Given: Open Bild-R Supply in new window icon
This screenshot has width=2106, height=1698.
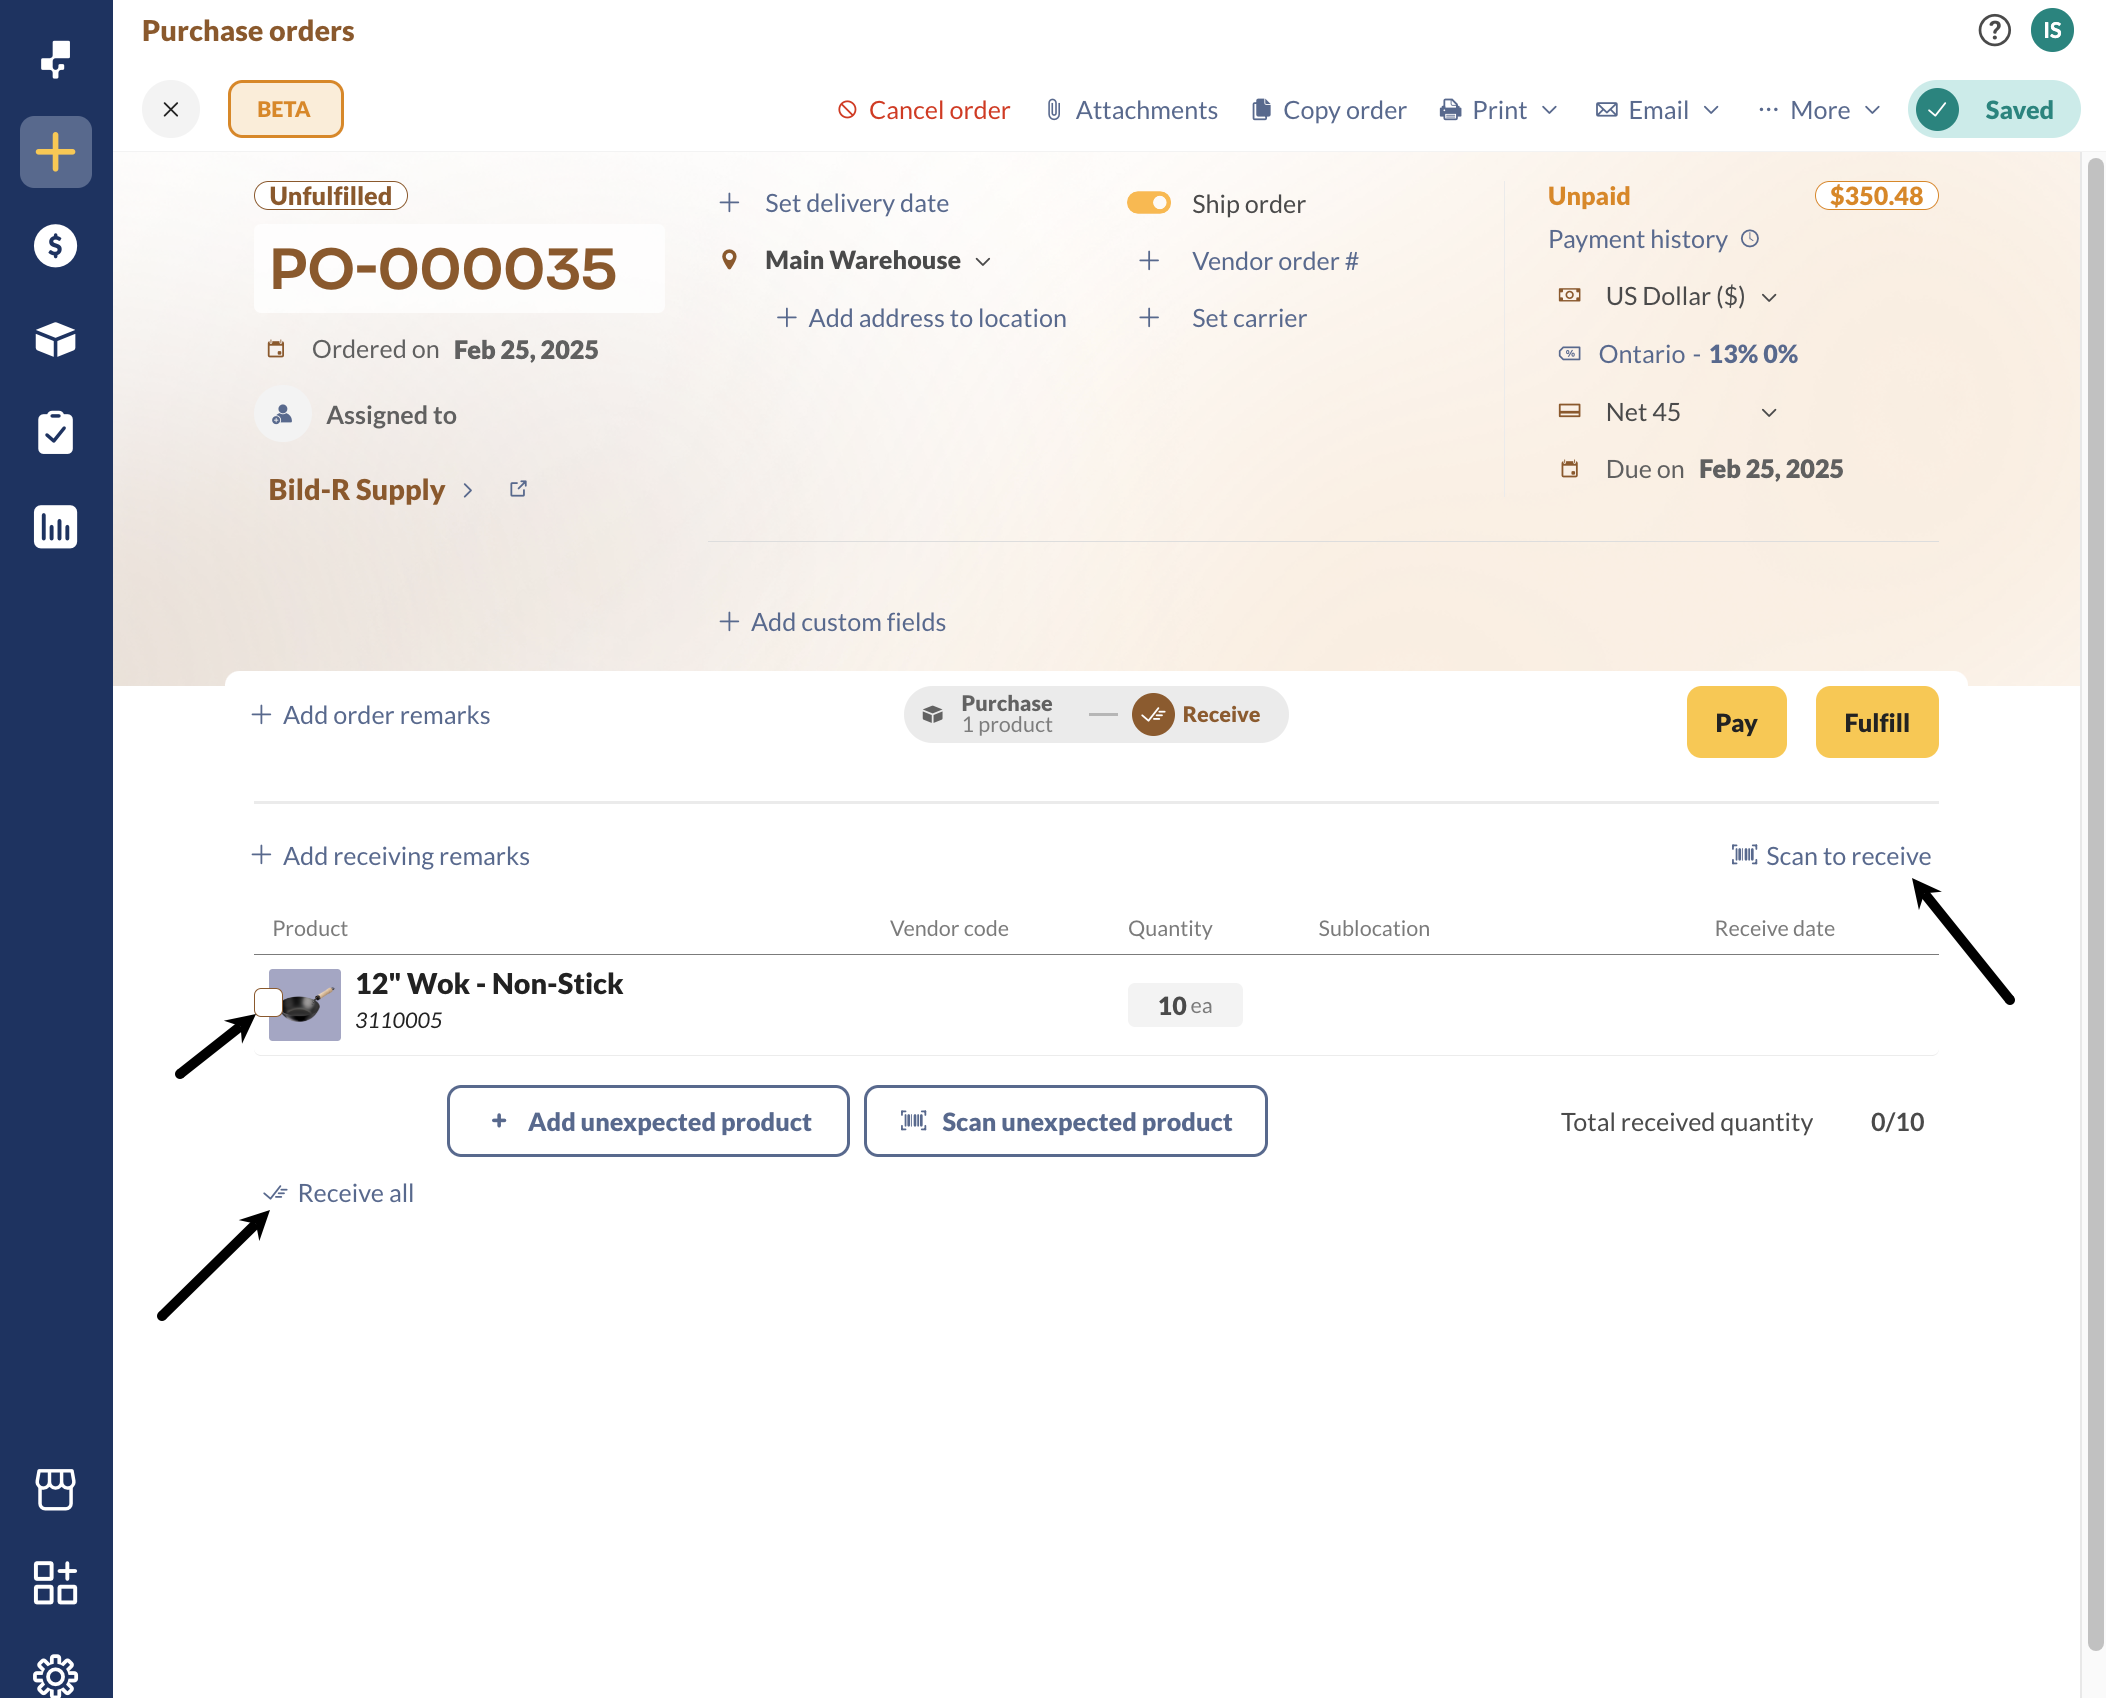Looking at the screenshot, I should (x=518, y=489).
